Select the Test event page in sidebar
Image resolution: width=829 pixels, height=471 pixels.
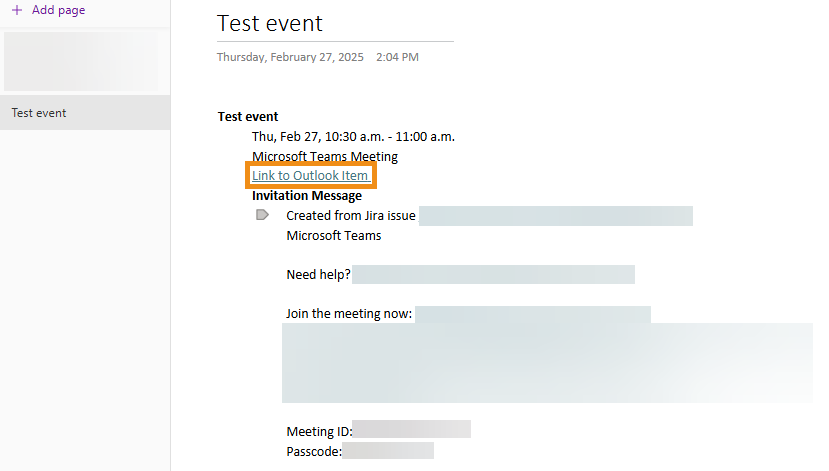point(40,113)
